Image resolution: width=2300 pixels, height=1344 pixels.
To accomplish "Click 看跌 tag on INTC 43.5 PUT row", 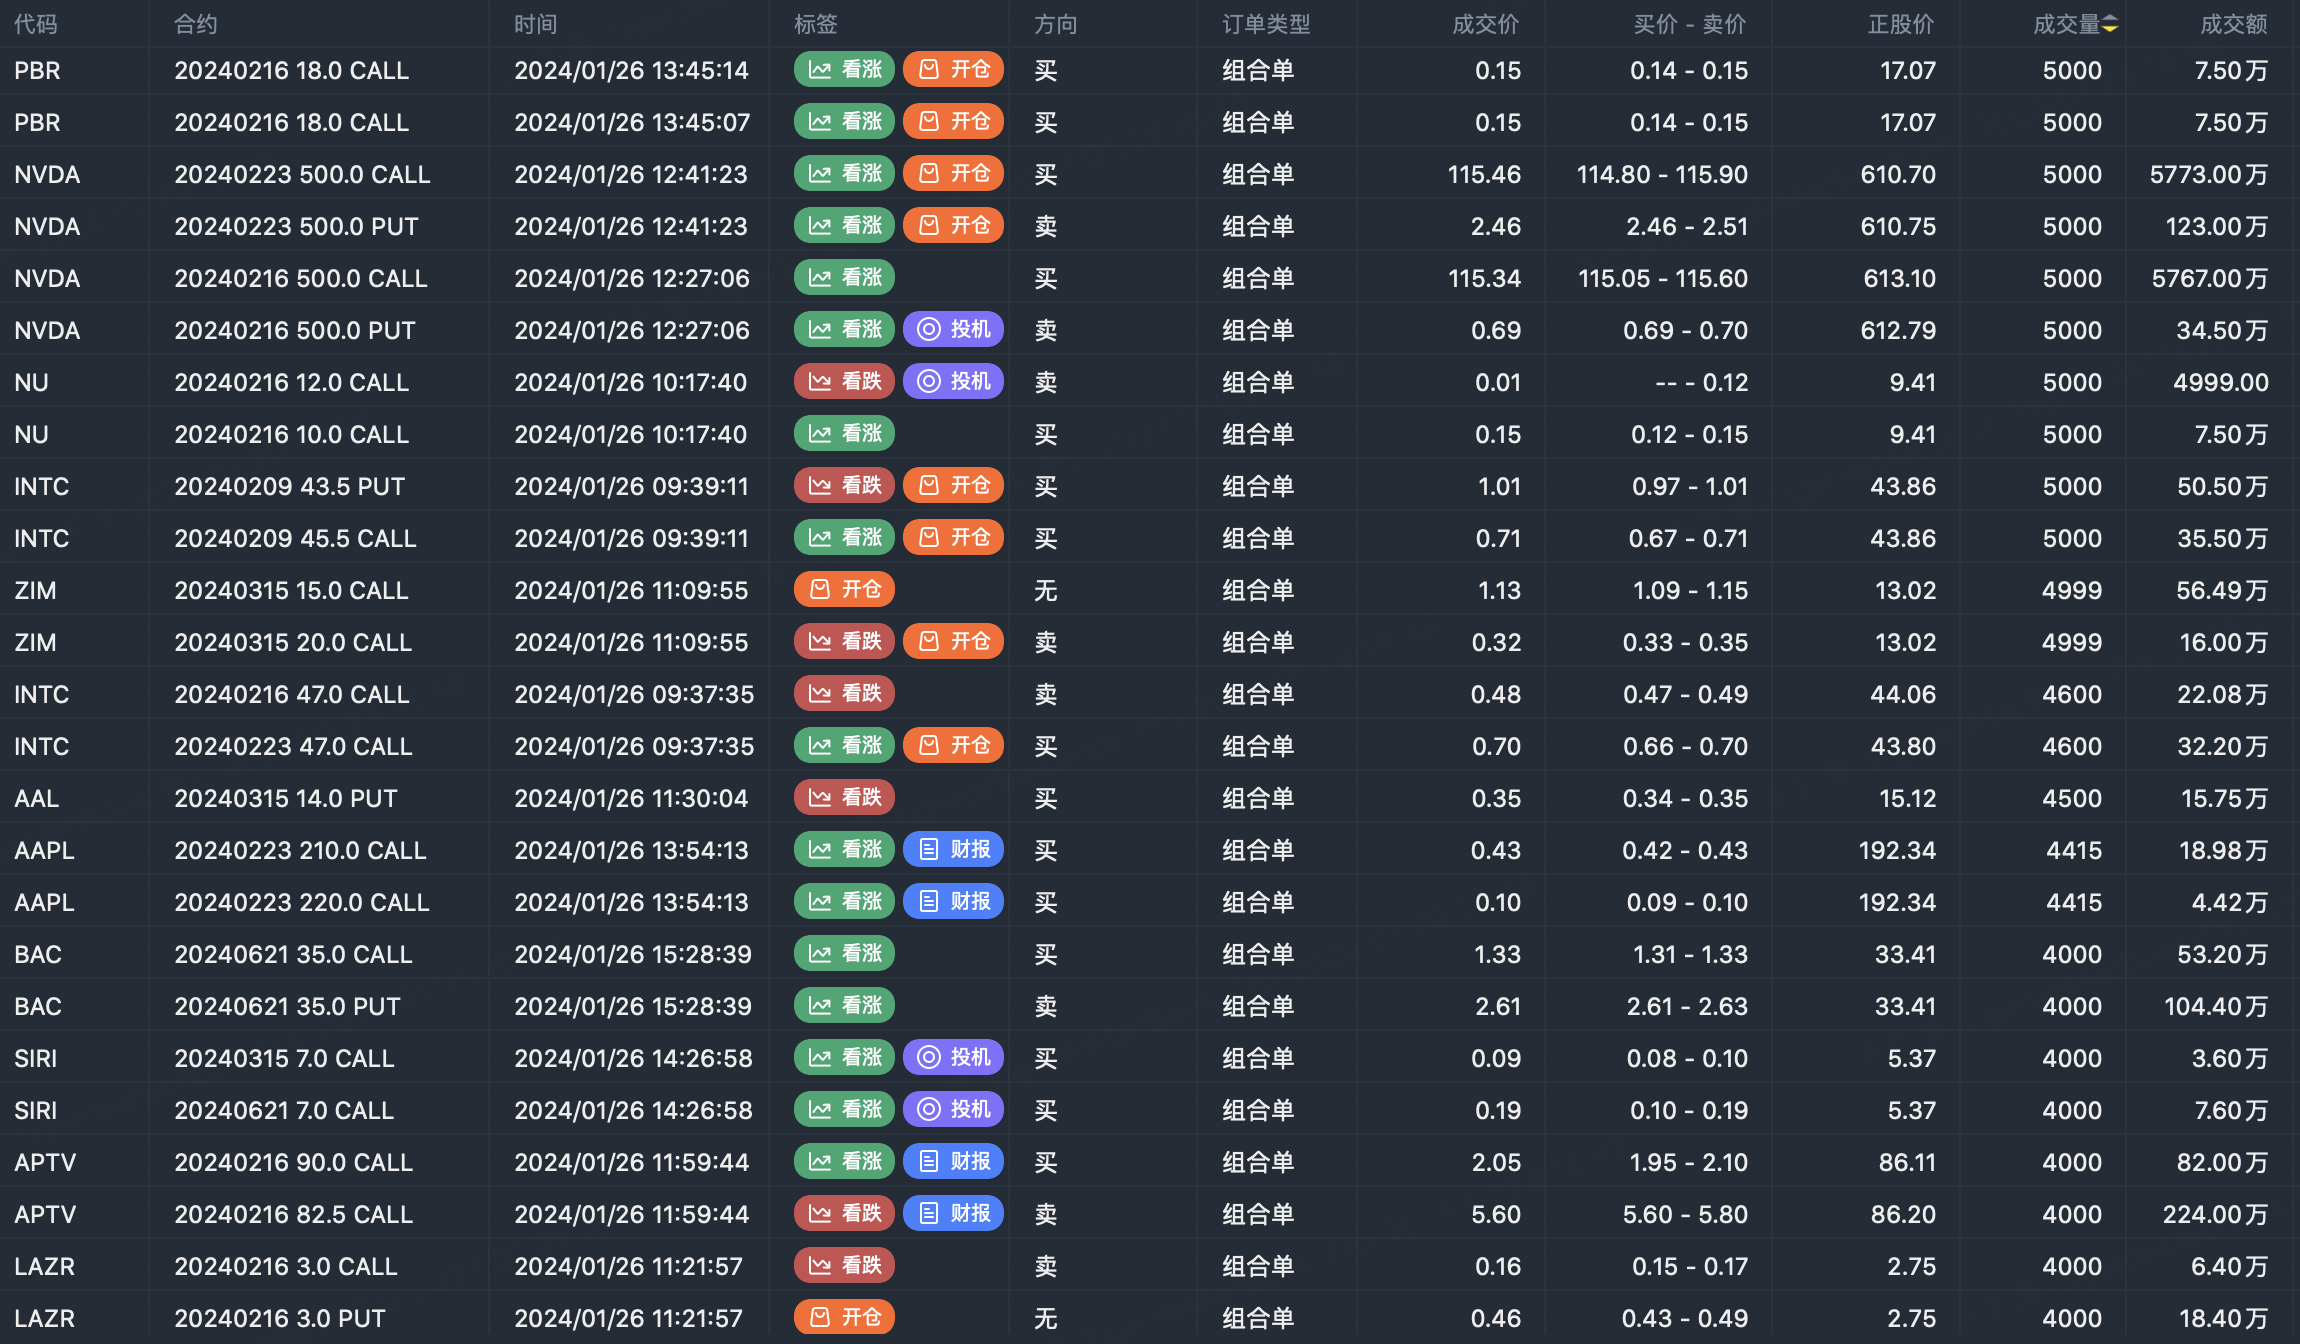I will pyautogui.click(x=844, y=486).
